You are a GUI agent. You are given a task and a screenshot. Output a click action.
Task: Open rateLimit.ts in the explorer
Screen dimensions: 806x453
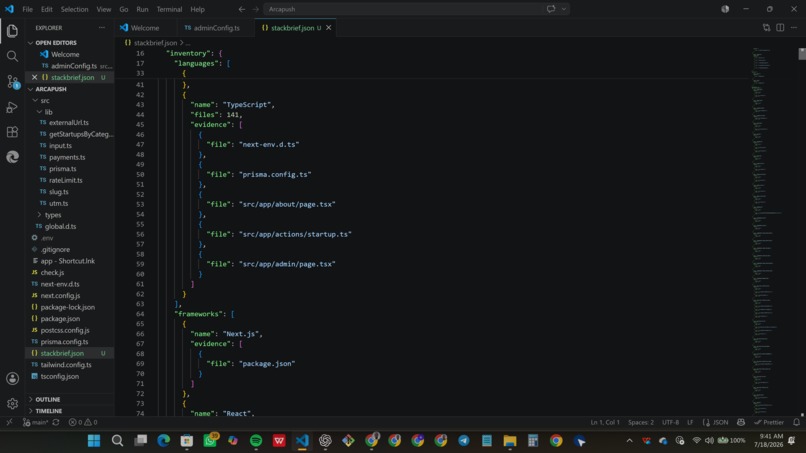pos(65,180)
